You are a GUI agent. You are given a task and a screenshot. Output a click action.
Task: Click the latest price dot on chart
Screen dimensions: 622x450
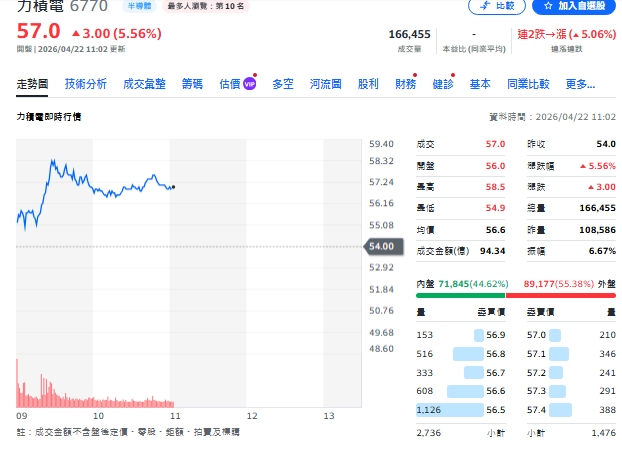(x=173, y=187)
